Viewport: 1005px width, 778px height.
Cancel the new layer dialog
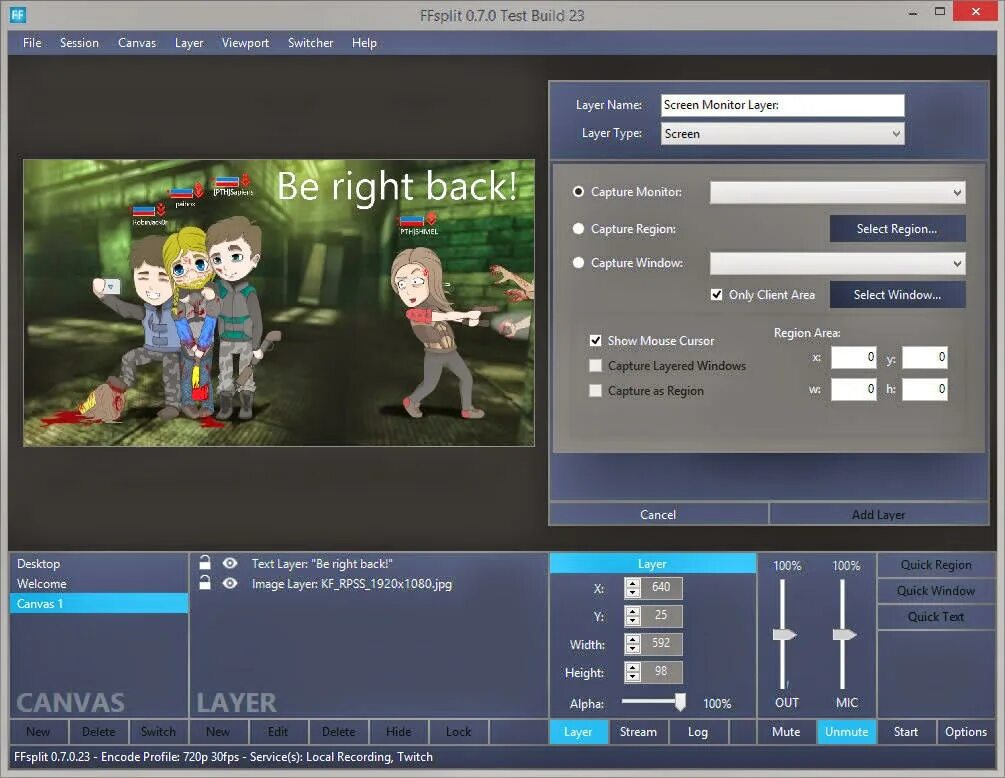point(658,515)
